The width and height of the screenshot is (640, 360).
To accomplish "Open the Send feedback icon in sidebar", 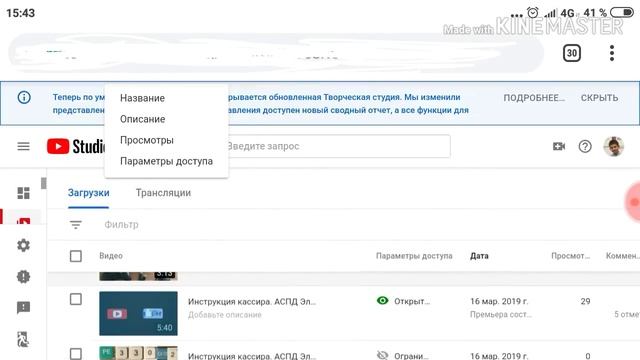I will (23, 307).
